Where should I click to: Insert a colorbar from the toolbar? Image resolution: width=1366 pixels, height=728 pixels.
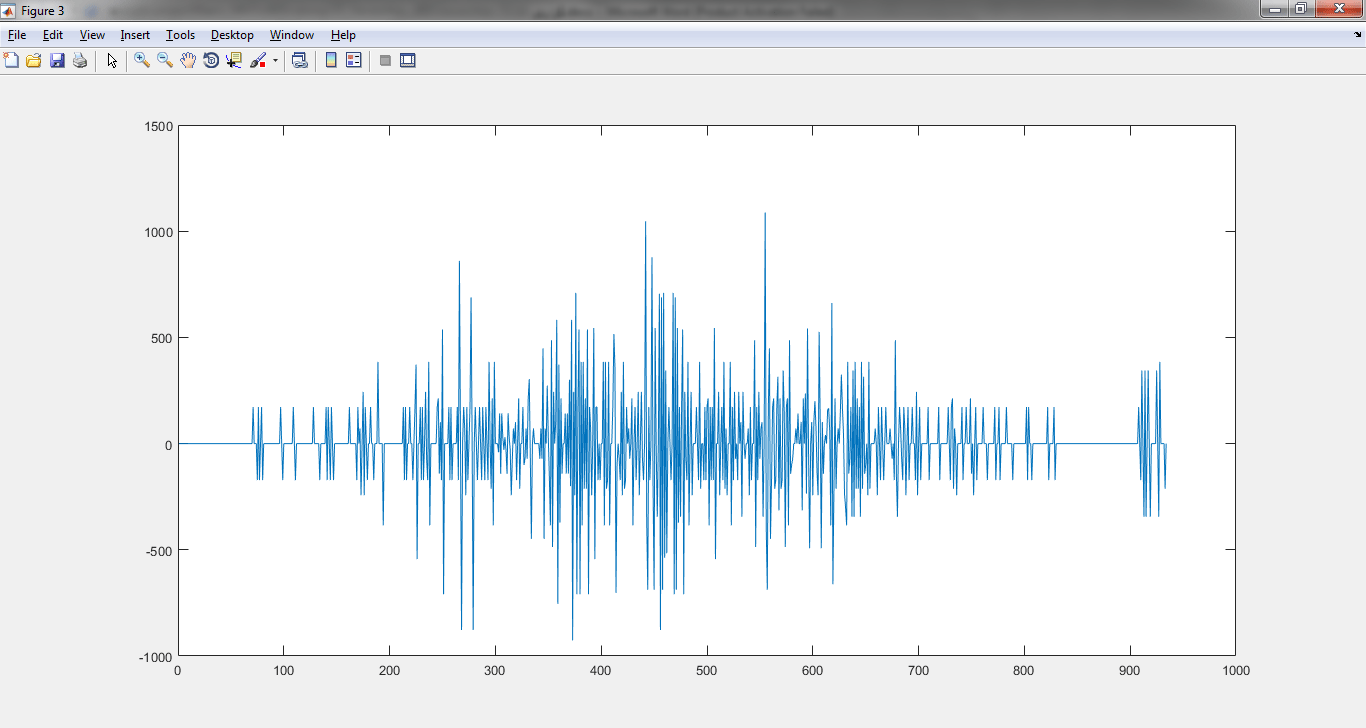point(331,60)
